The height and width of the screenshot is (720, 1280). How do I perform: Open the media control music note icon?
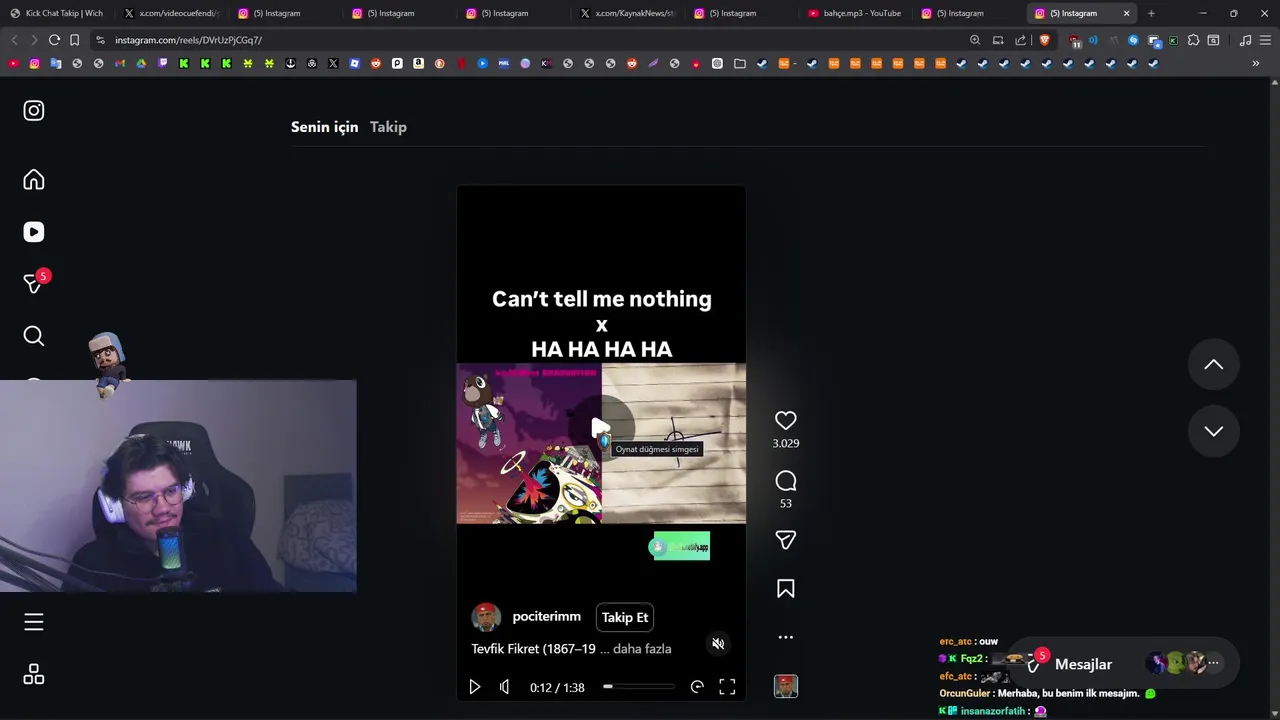tap(1245, 40)
